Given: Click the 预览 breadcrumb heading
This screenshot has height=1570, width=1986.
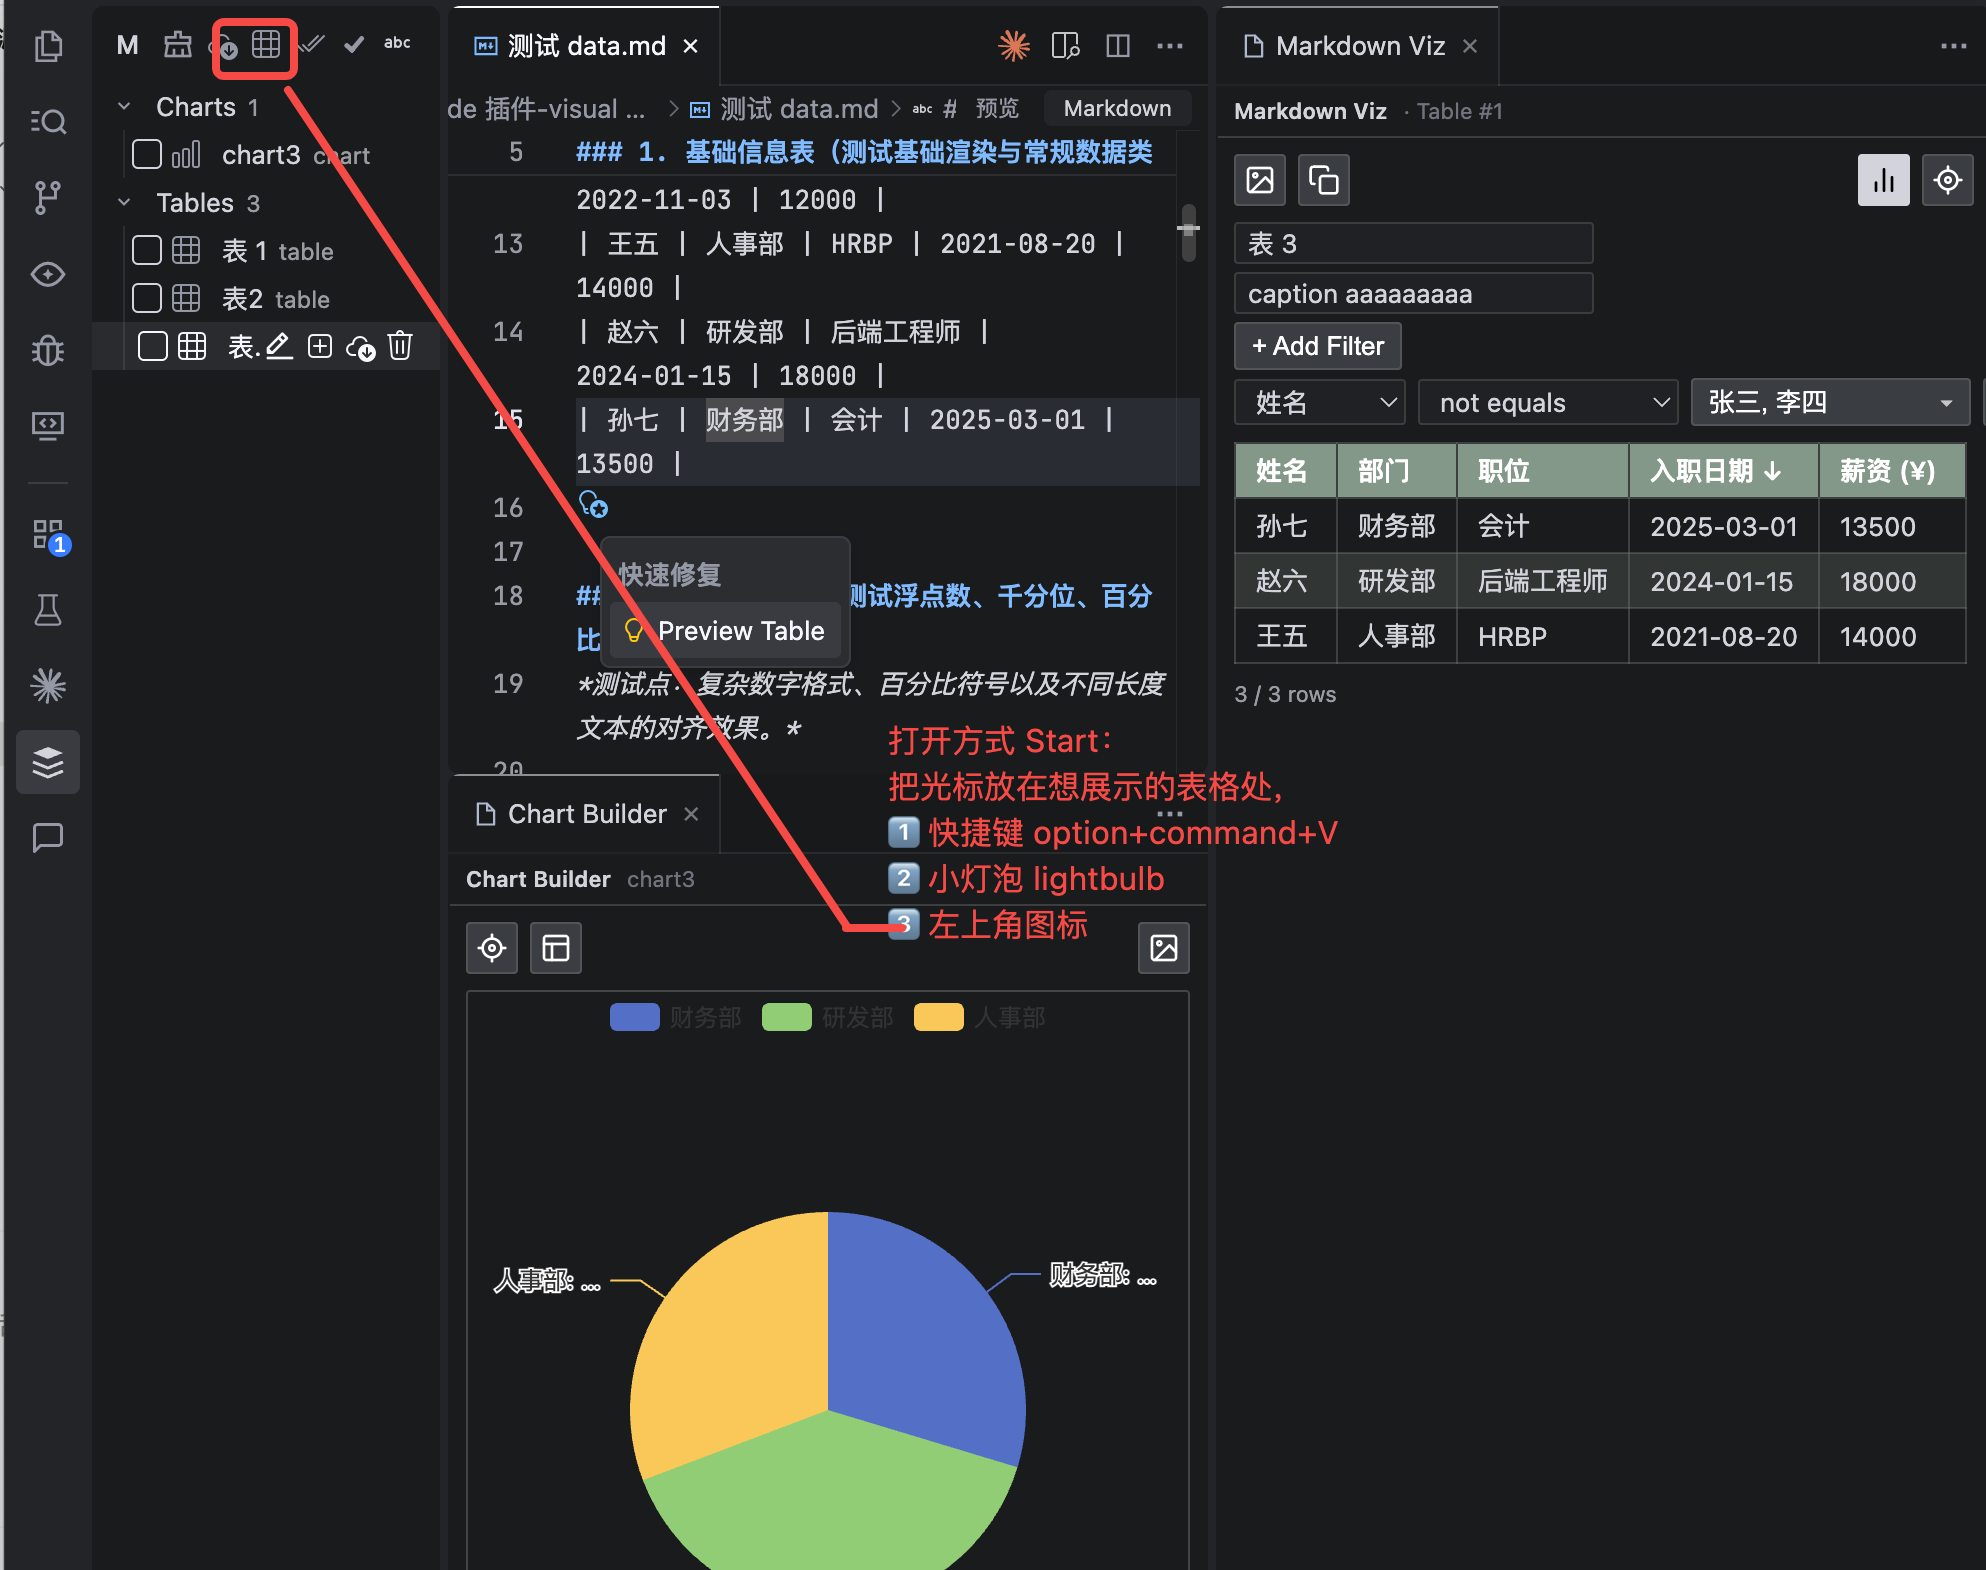Looking at the screenshot, I should click(x=997, y=108).
